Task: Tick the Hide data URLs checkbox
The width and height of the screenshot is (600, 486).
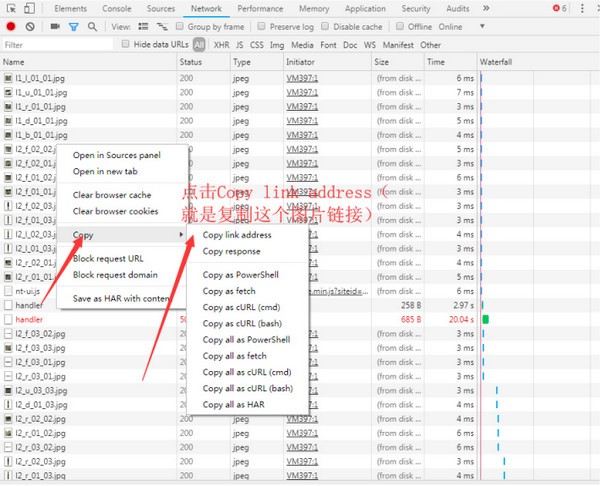Action: click(125, 45)
